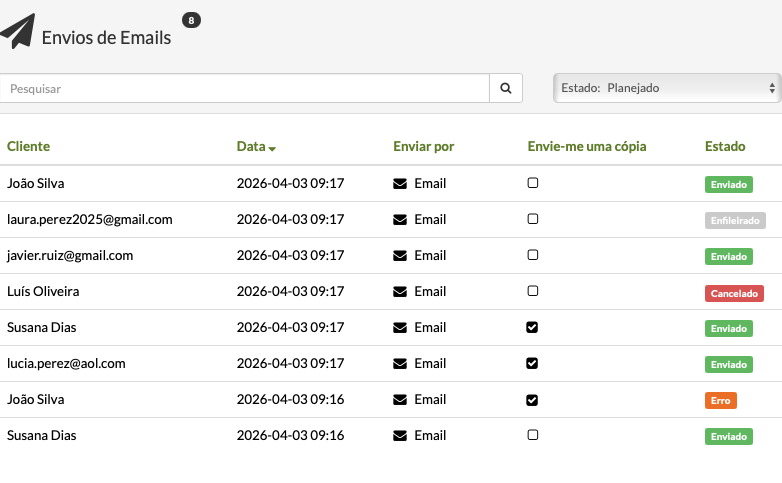Image resolution: width=782 pixels, height=483 pixels.
Task: Click the orange Erro status badge
Action: (721, 401)
